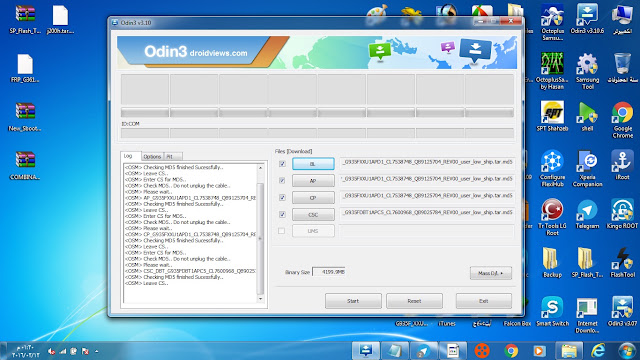
Task: Click the Binary Size value field
Action: coord(329,272)
